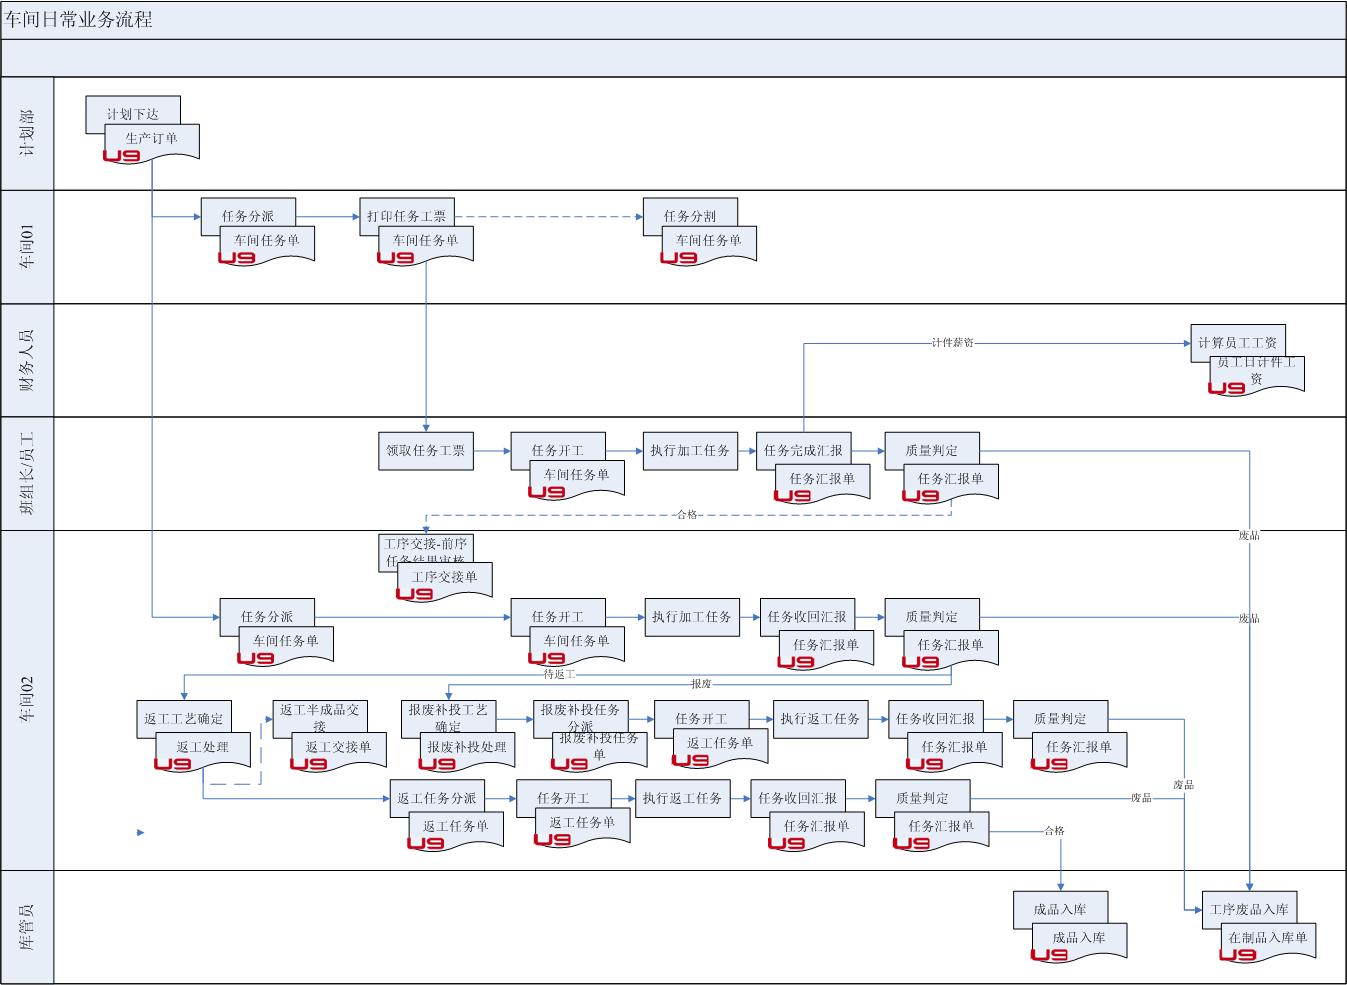Screen dimensions: 1347x985
Task: Select the 返工工艺确定 process box
Action: (184, 719)
